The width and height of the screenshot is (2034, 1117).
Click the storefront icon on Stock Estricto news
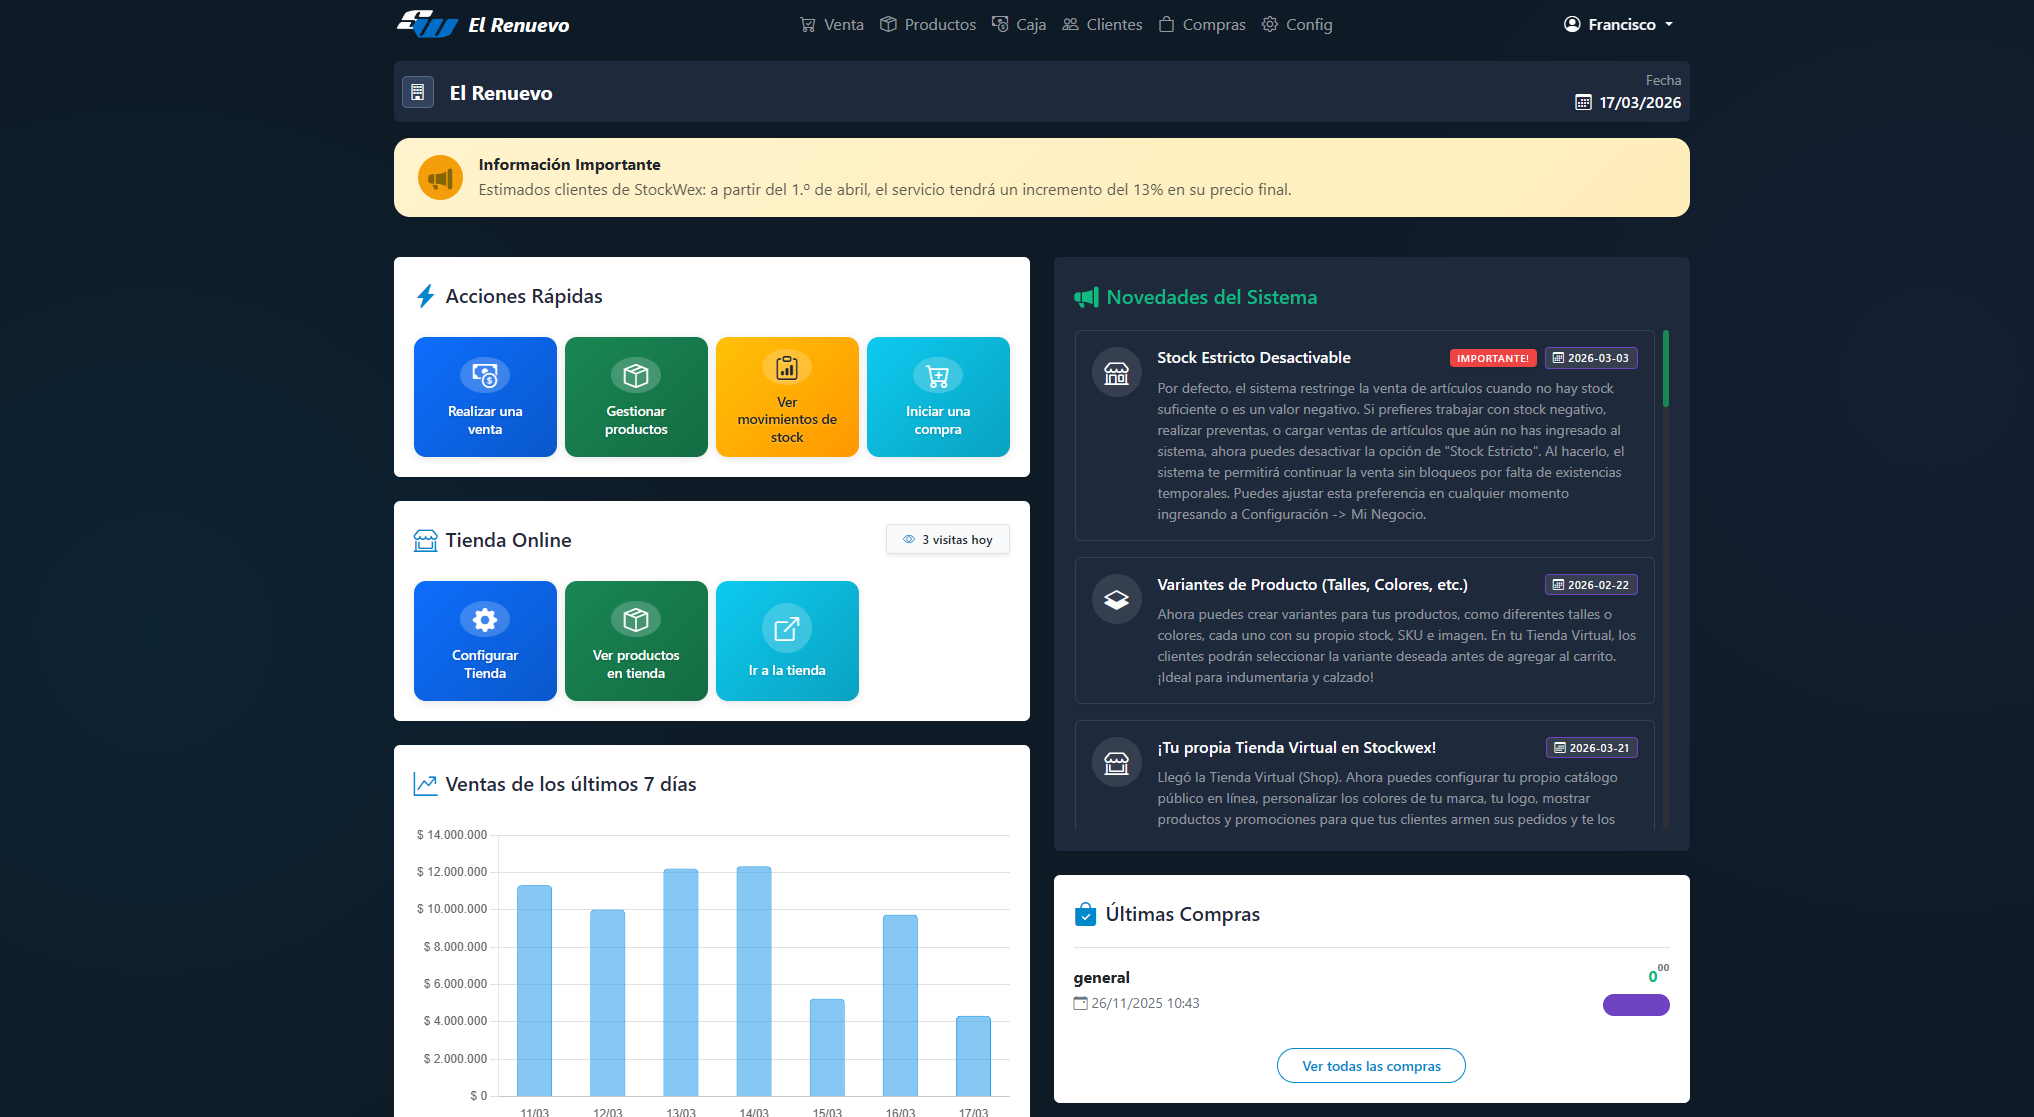click(1116, 371)
